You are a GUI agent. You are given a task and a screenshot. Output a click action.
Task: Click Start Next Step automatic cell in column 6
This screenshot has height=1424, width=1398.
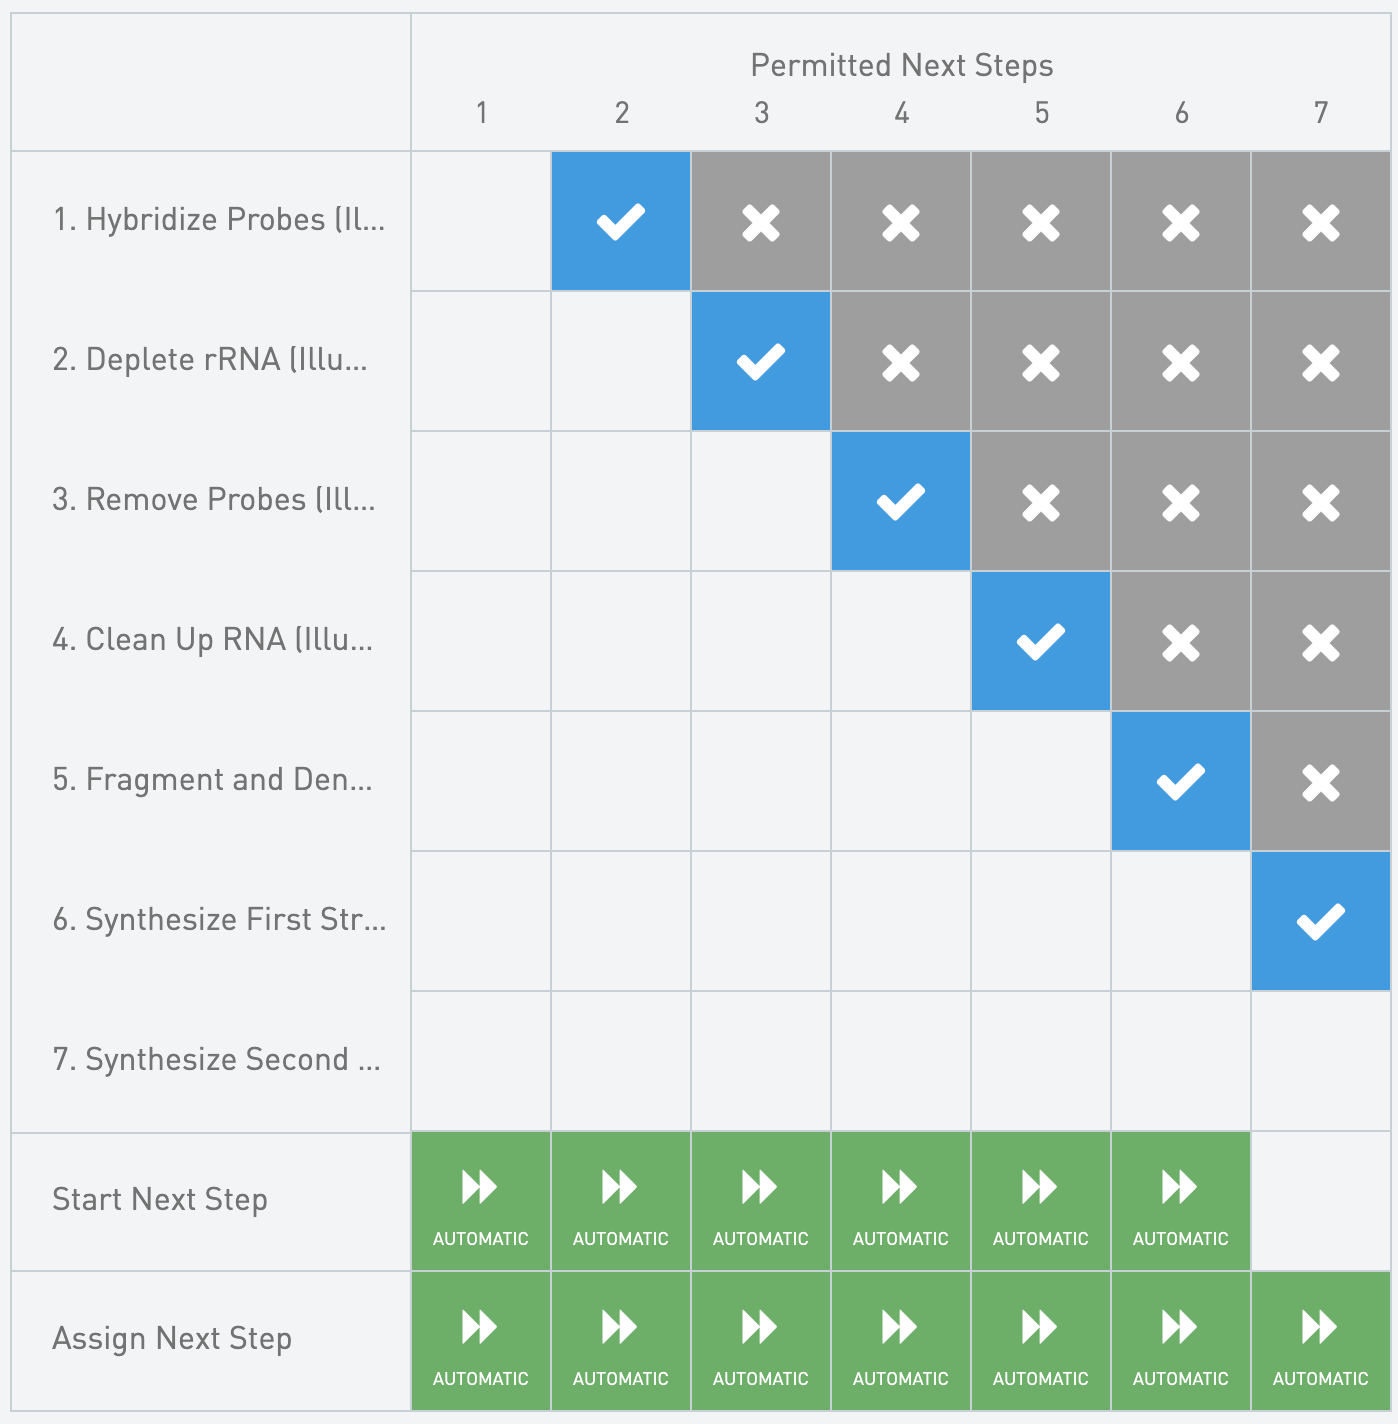pos(1181,1201)
